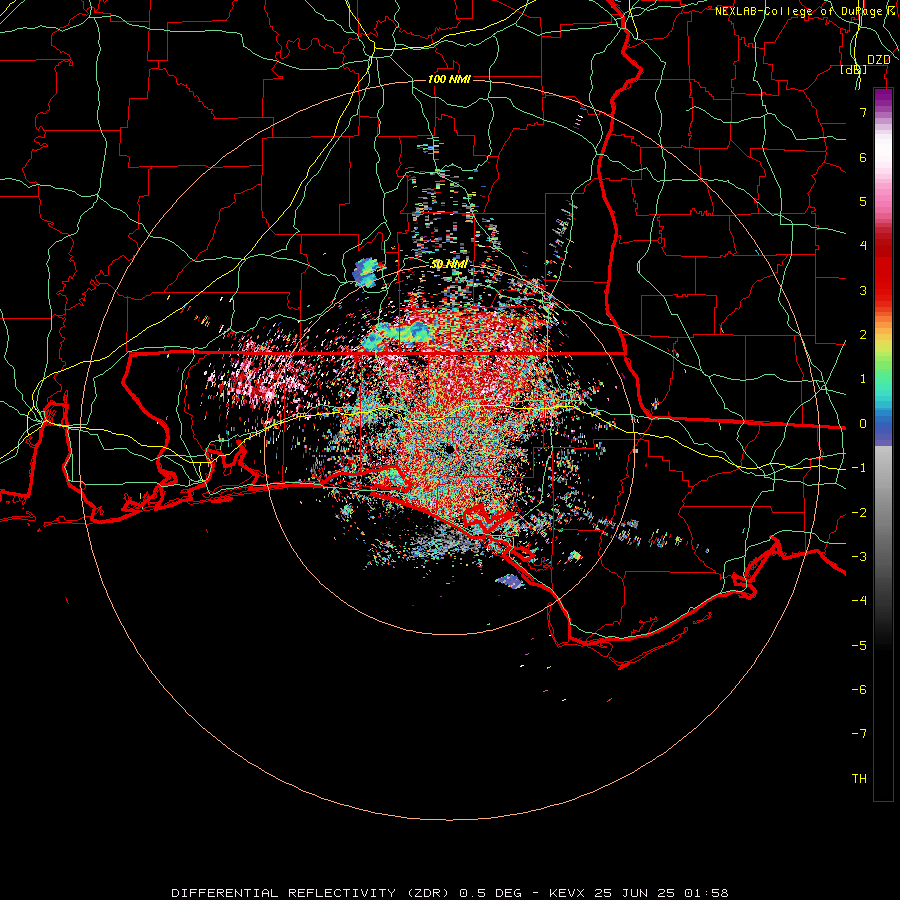Viewport: 900px width, 900px height.
Task: Click the blue echo blob offshore south of coast
Action: [x=510, y=581]
